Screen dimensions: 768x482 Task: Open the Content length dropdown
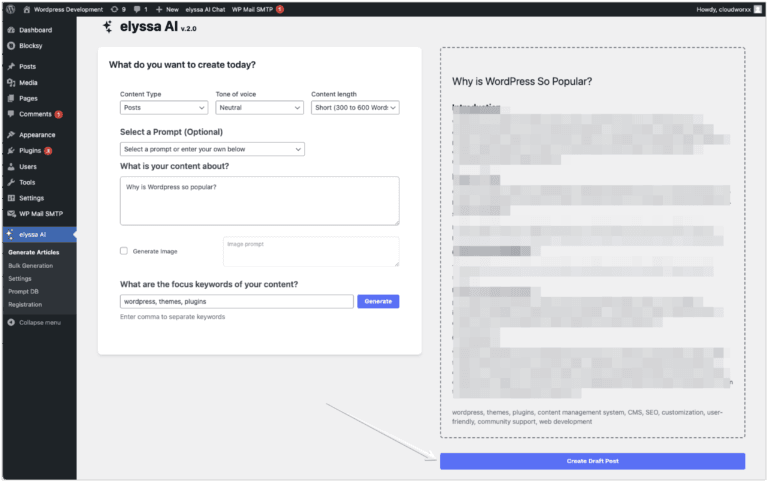click(x=355, y=108)
